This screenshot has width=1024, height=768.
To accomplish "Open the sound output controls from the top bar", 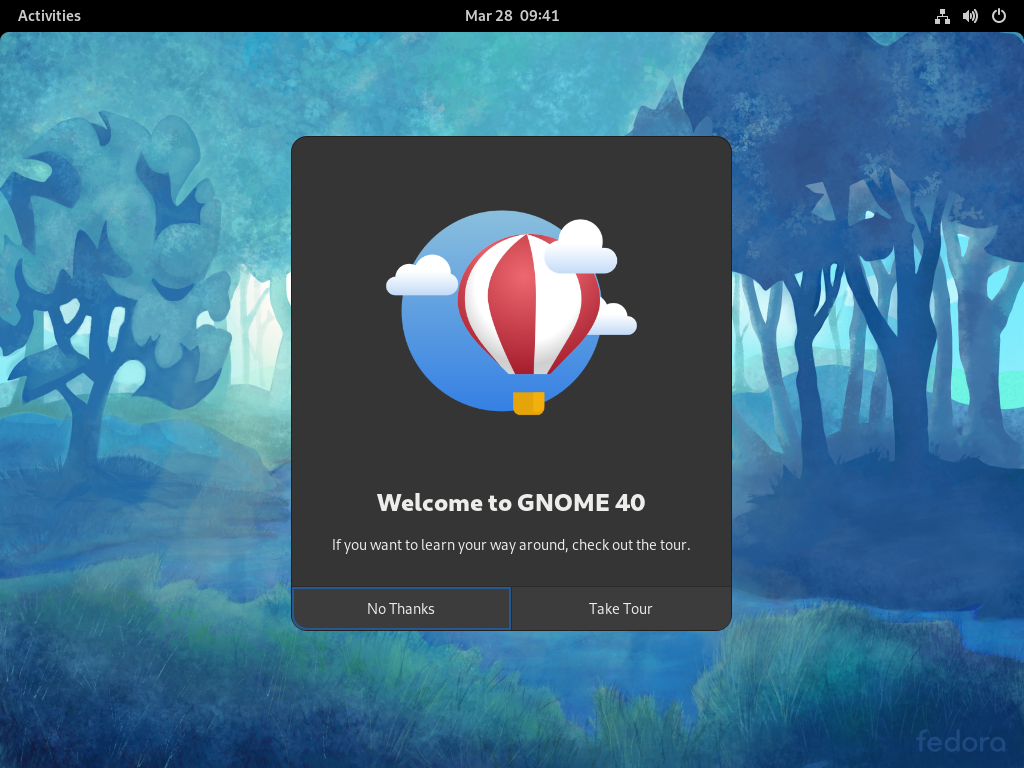I will pos(969,15).
